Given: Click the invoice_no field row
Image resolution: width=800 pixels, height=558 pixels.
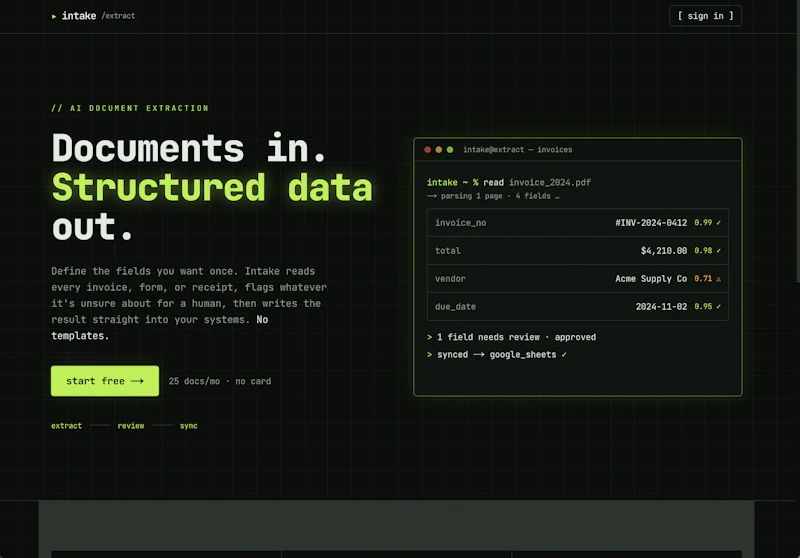Looking at the screenshot, I should click(x=578, y=223).
